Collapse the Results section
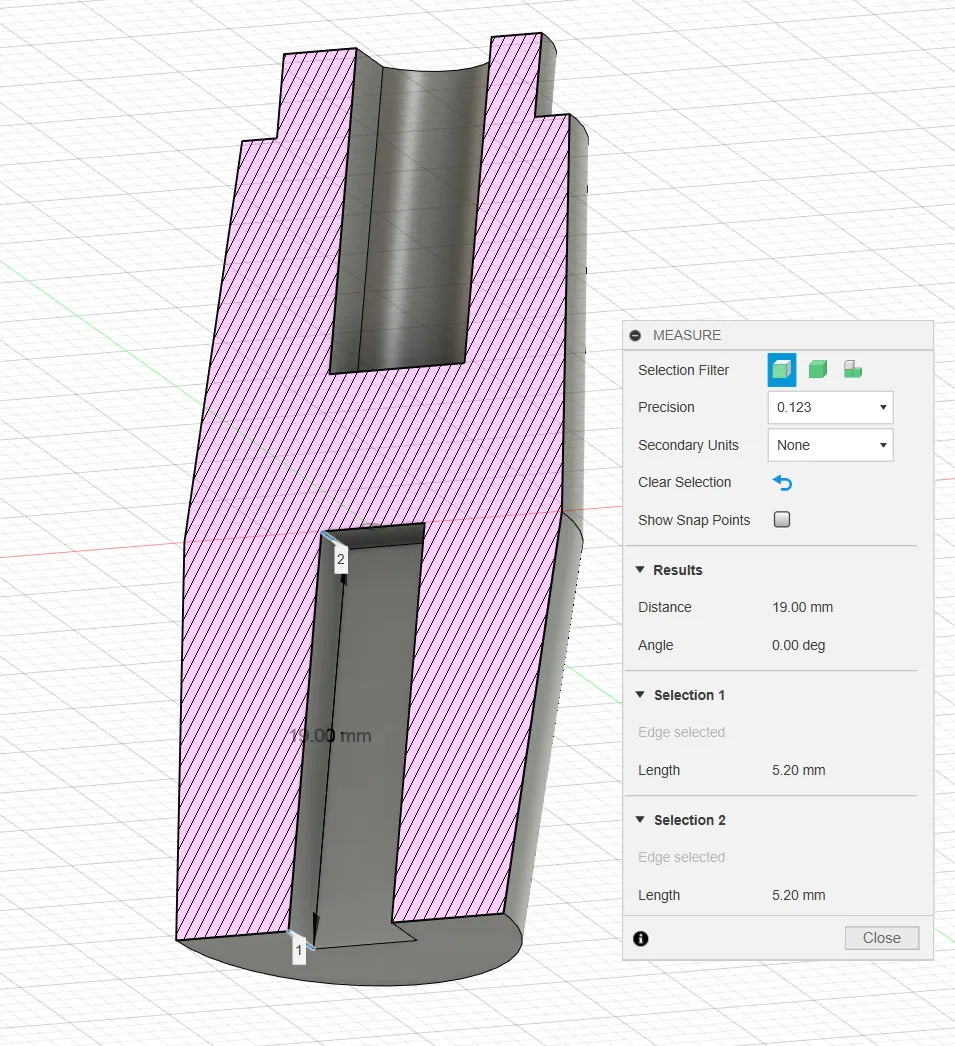The width and height of the screenshot is (955, 1046). point(640,570)
